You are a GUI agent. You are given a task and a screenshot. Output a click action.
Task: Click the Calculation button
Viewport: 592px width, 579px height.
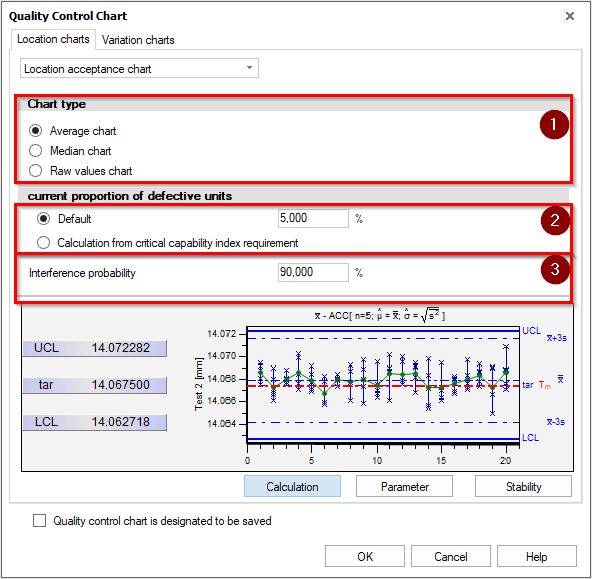pyautogui.click(x=292, y=486)
